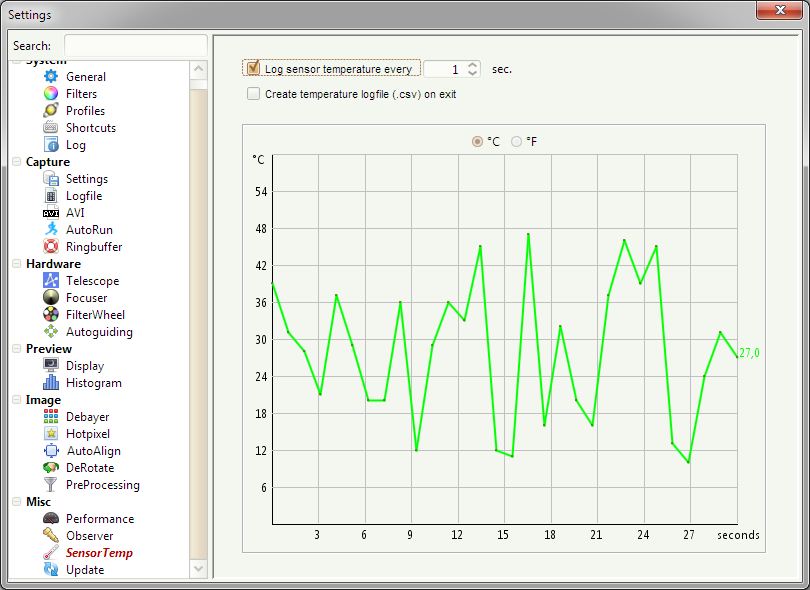Select the Capture category label
Viewport: 810px width, 590px height.
48,162
